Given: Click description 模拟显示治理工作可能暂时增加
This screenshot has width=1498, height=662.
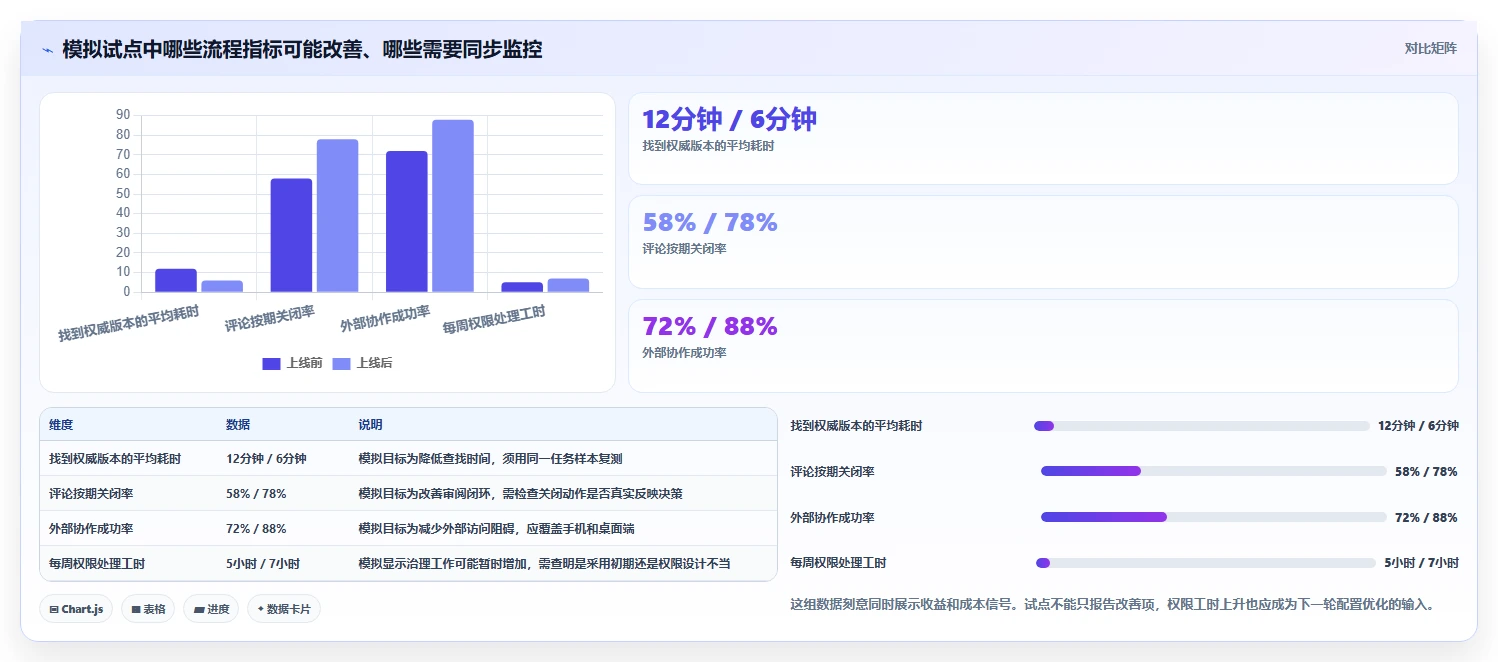Looking at the screenshot, I should click(x=544, y=564).
